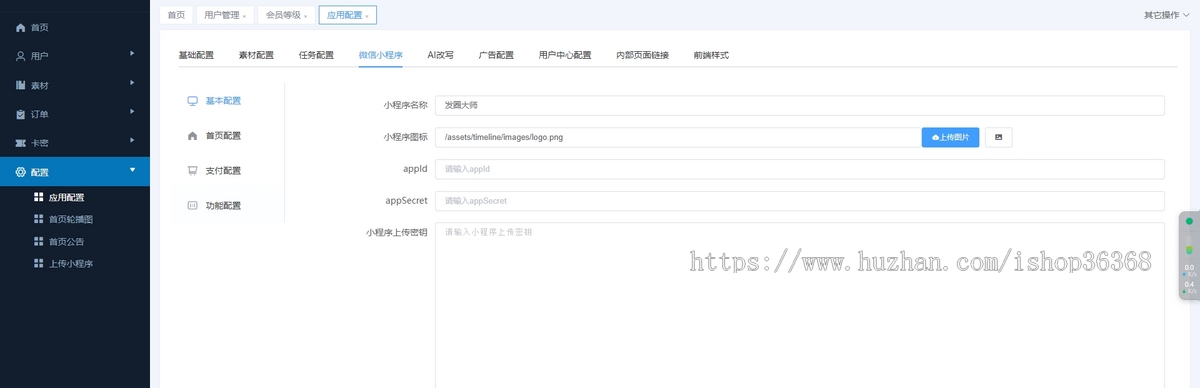Click the 素材 materials icon in sidebar

(x=20, y=86)
